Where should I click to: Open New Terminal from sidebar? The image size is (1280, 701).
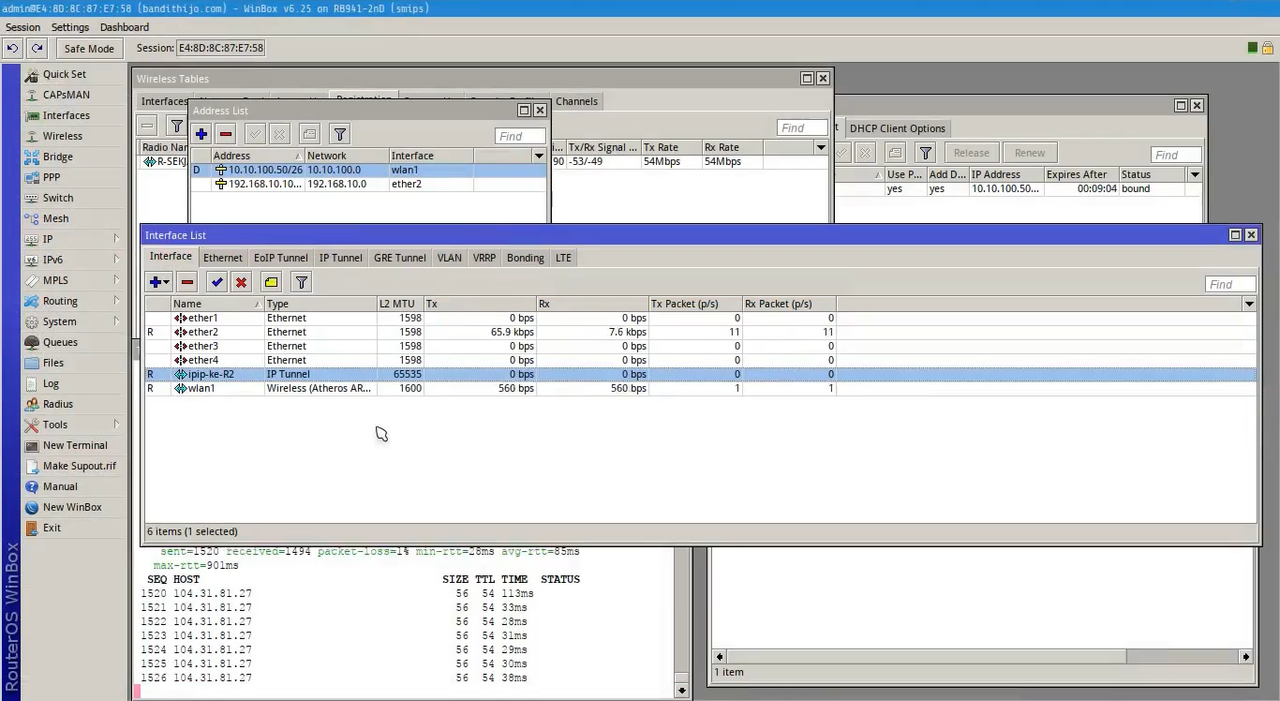pos(74,445)
